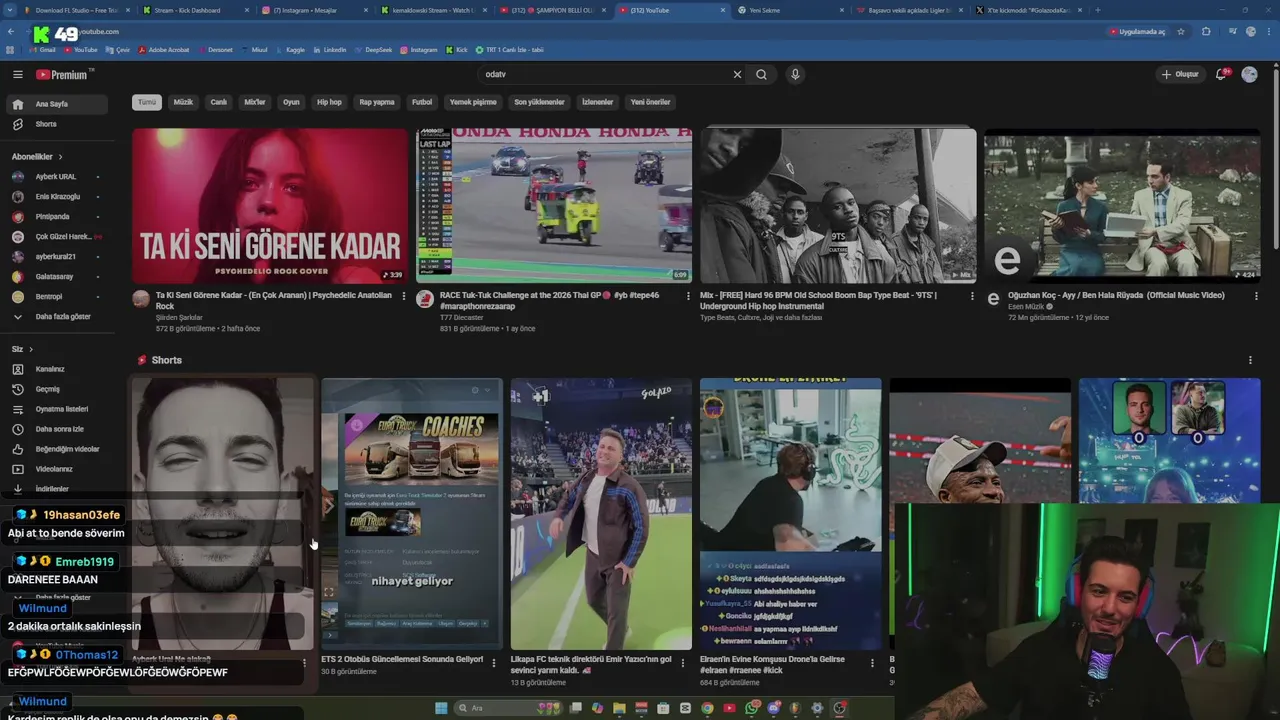Play the RACE Tuk-Tuk Challenge thumbnail

(x=554, y=206)
